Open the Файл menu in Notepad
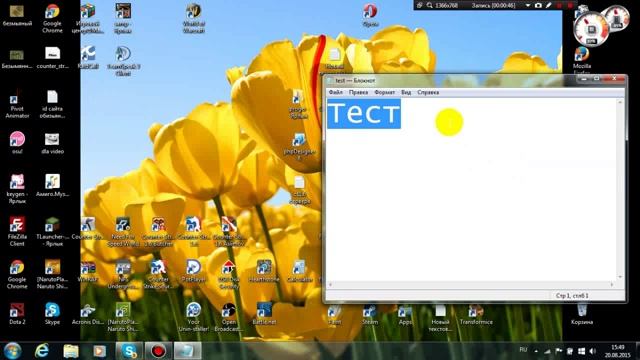 point(336,92)
